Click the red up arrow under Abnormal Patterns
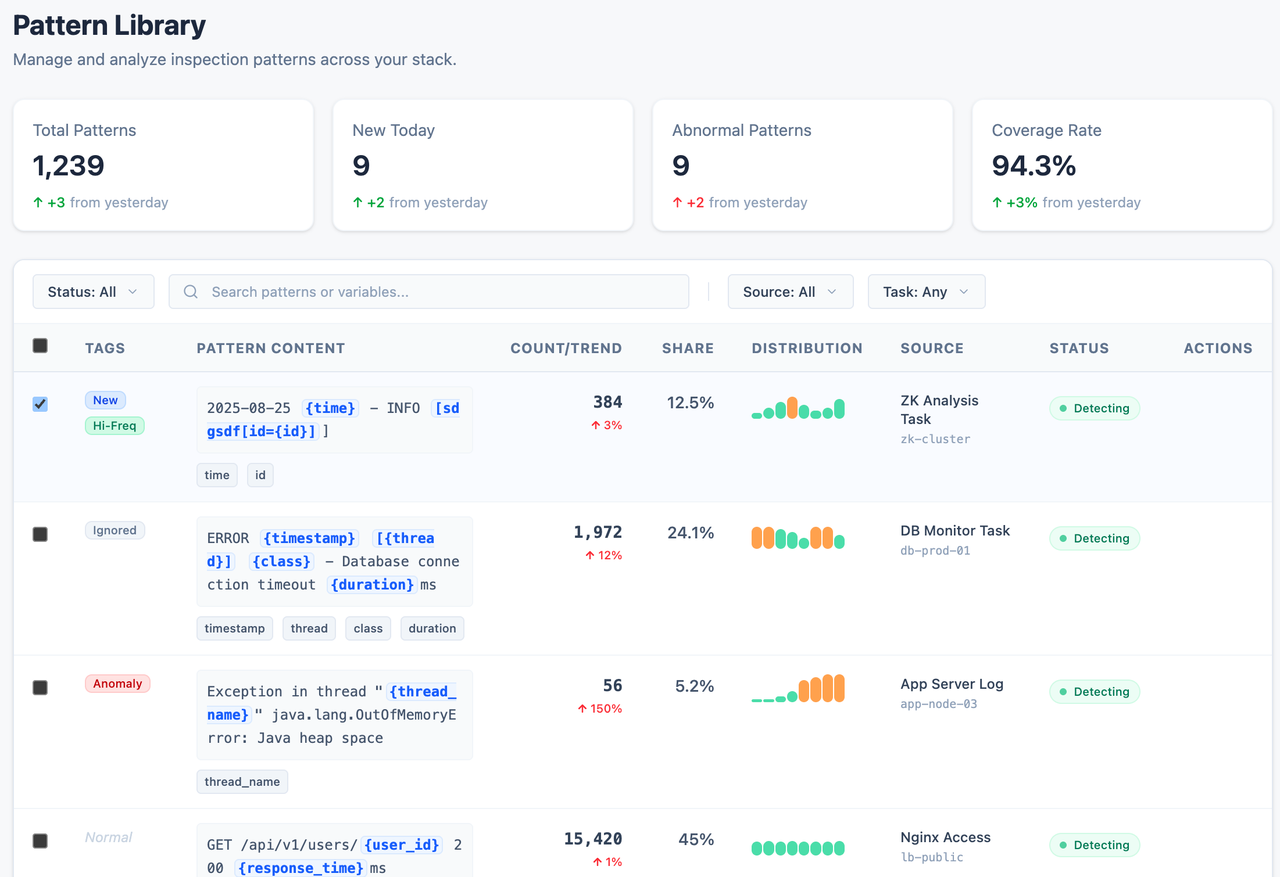Image resolution: width=1280 pixels, height=877 pixels. (x=677, y=203)
